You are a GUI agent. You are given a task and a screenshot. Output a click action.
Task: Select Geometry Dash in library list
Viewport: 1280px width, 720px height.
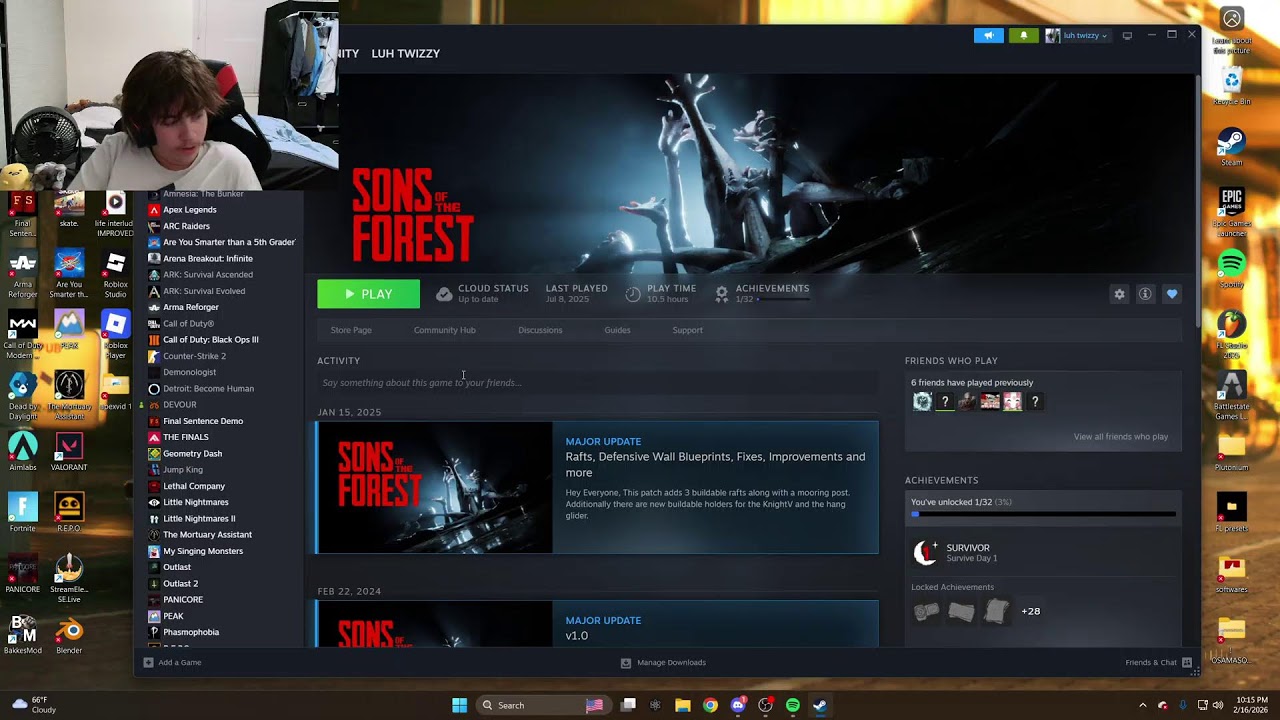click(x=192, y=453)
